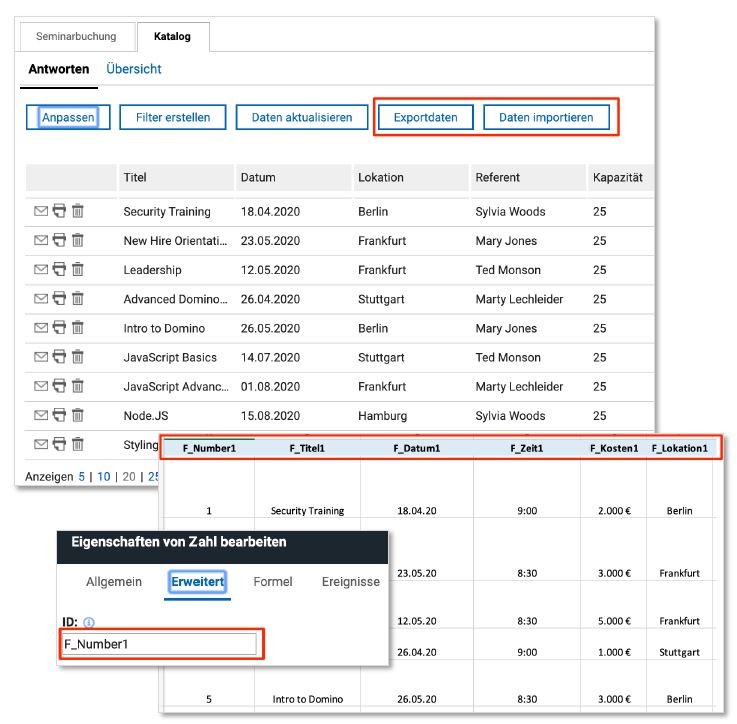Sort by Kapazität column header
737x724 pixels.
(x=620, y=177)
